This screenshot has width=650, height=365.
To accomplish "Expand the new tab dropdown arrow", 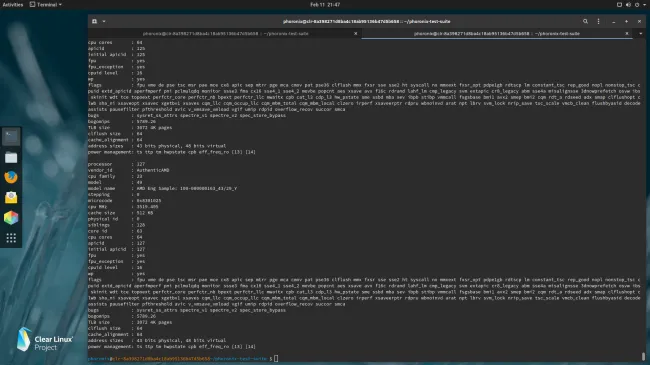I will click(x=104, y=21).
